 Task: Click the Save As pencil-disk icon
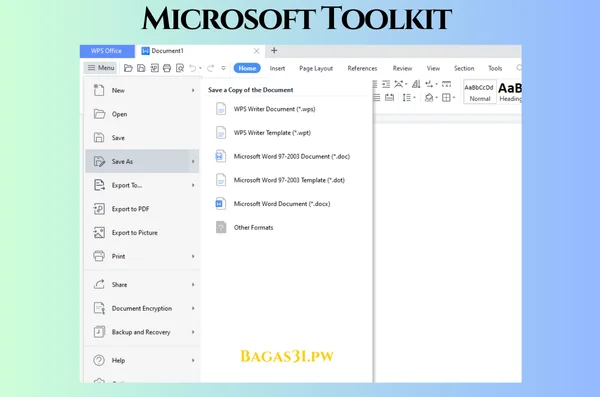click(x=99, y=161)
